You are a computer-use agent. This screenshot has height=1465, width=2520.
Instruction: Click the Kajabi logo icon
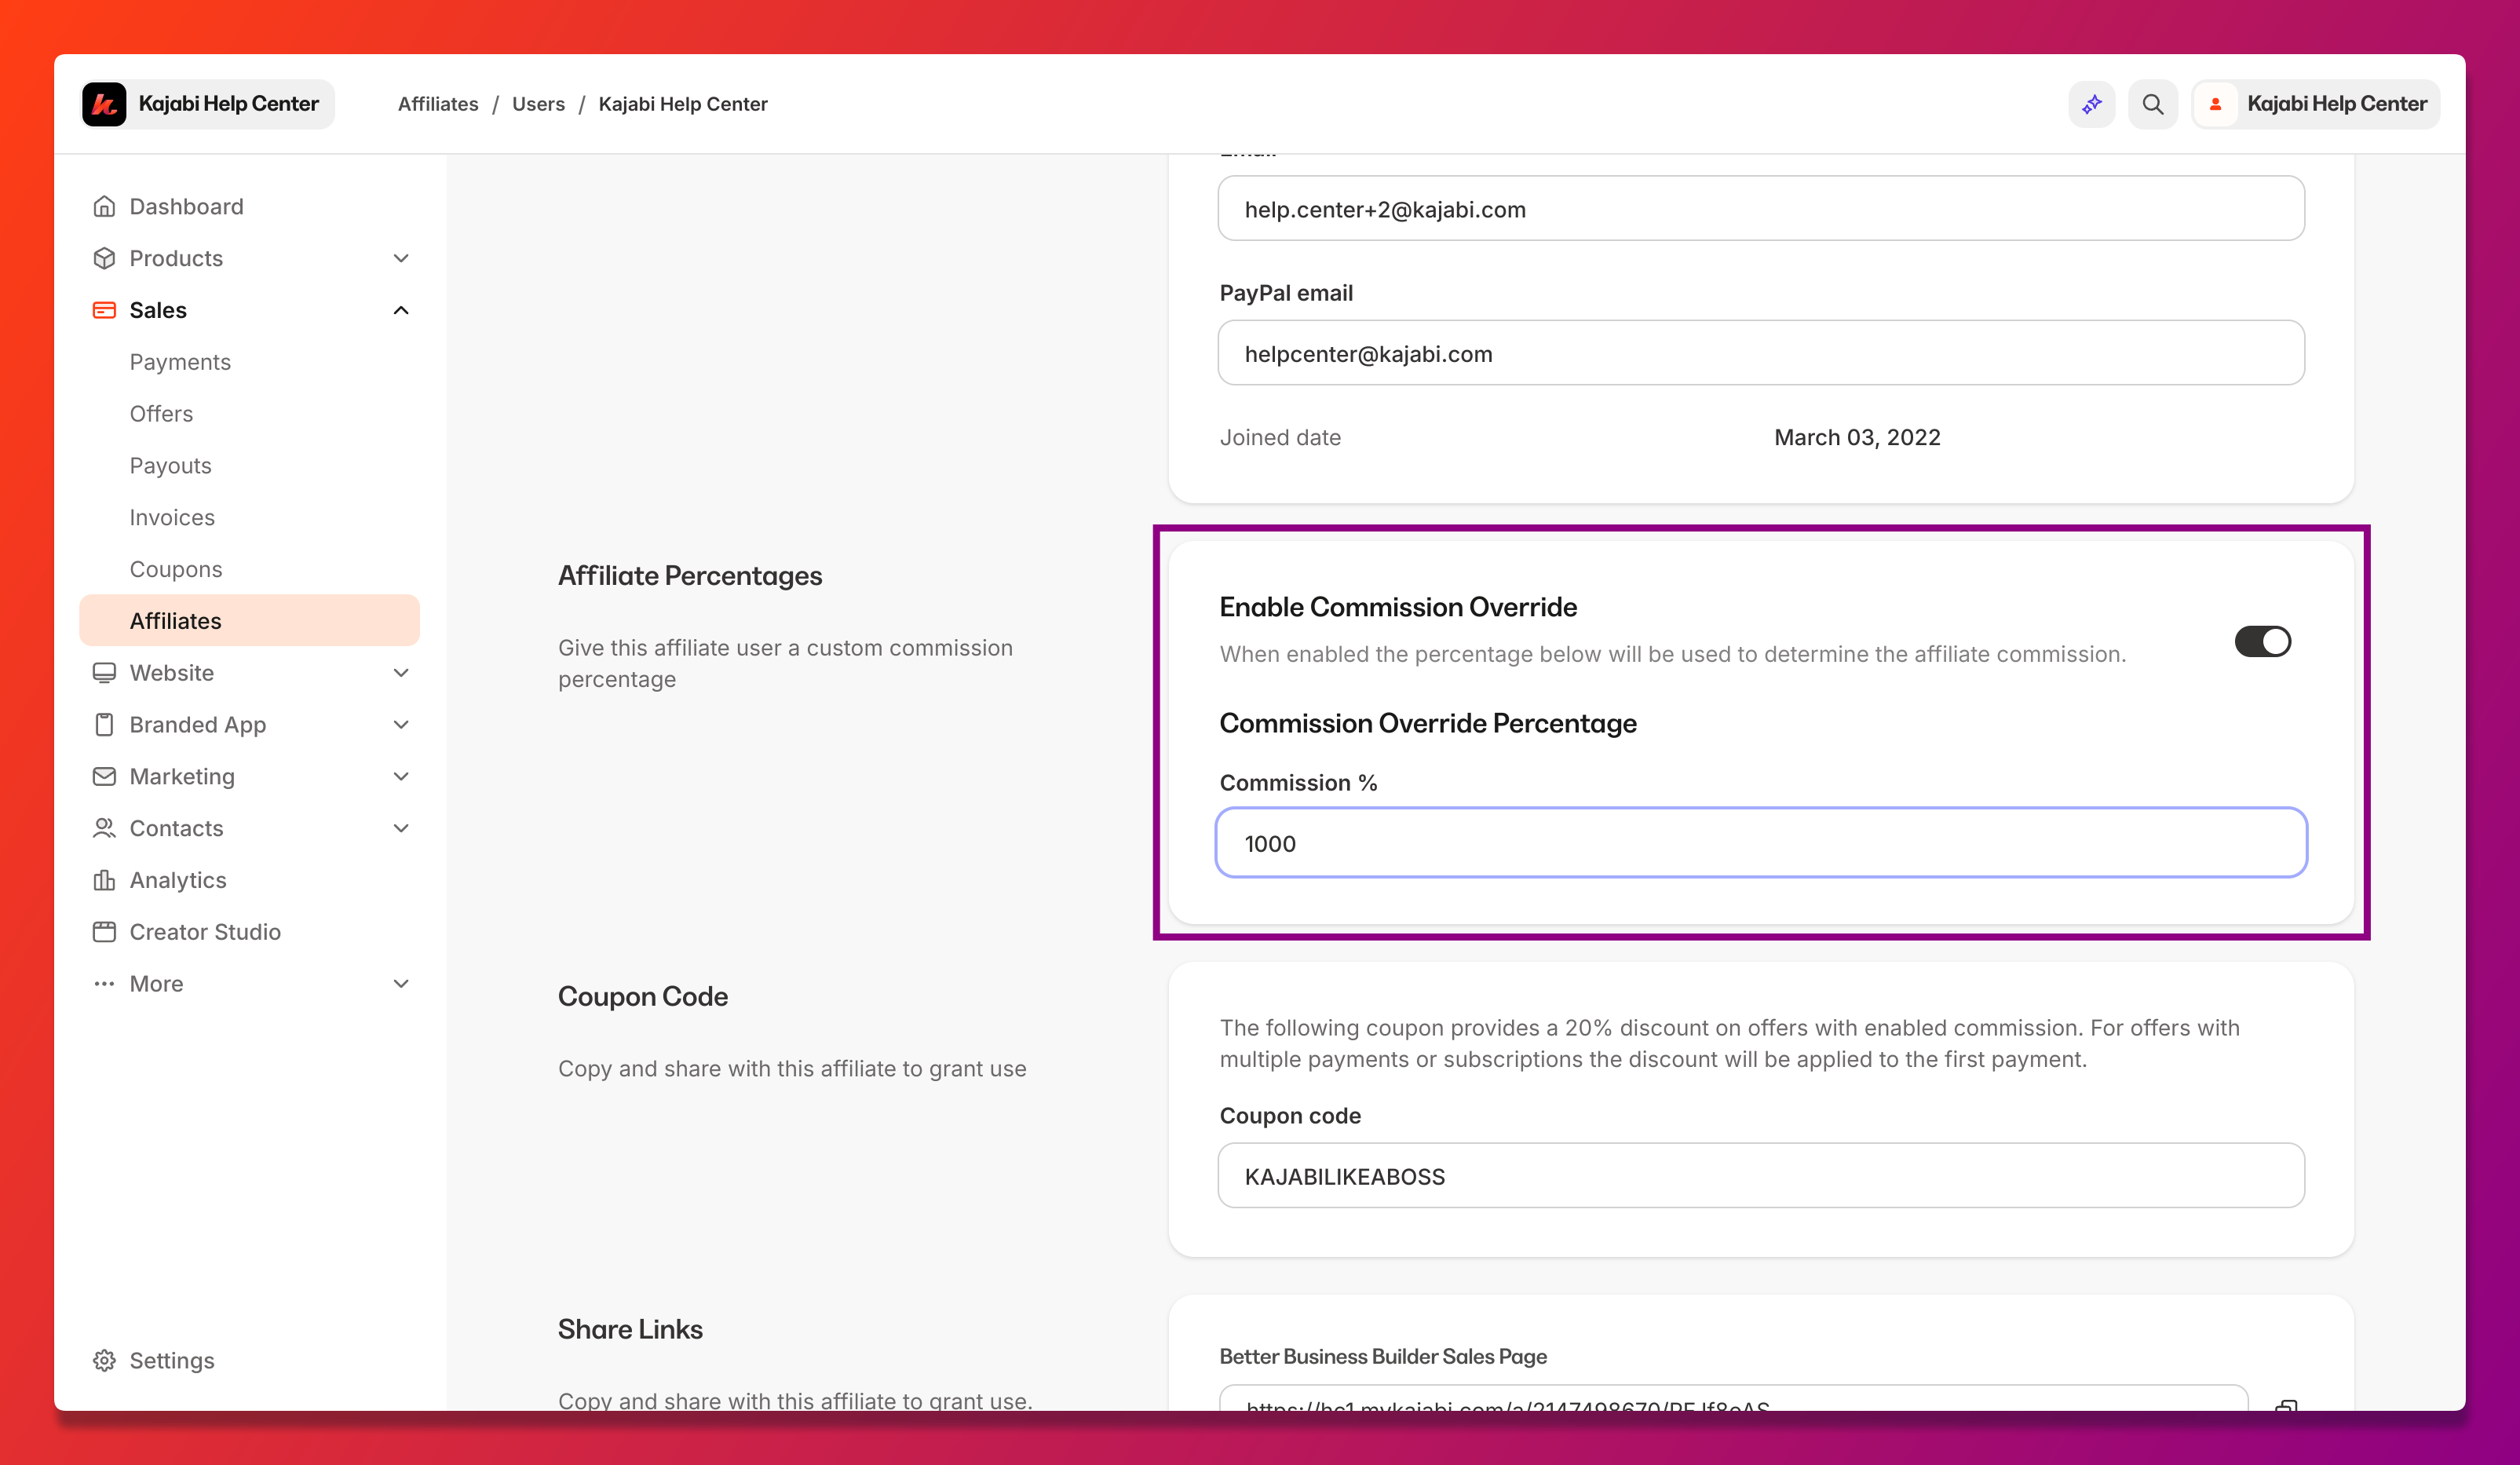(104, 104)
